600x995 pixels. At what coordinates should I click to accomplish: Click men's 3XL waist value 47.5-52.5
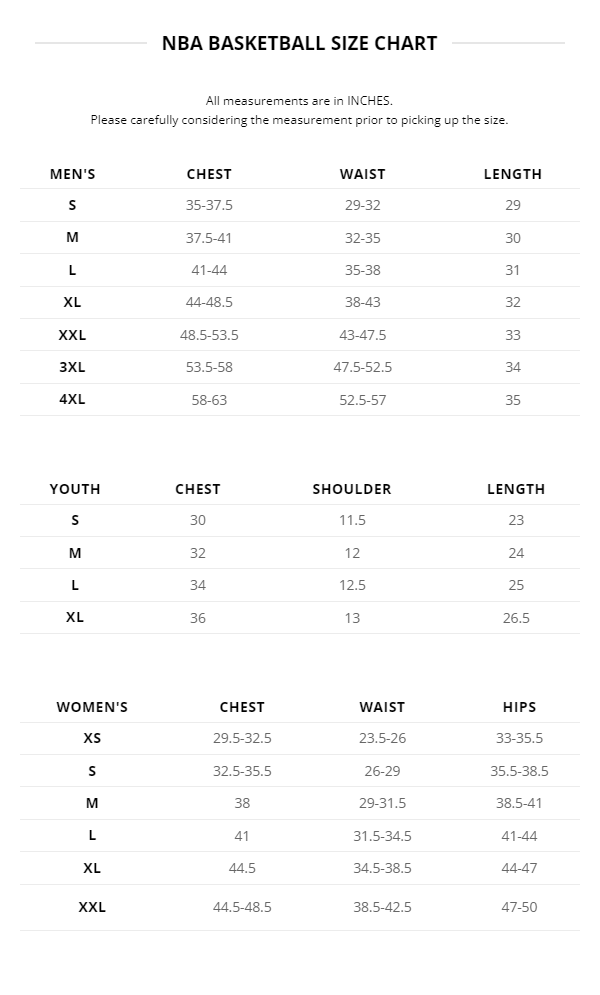coord(362,367)
